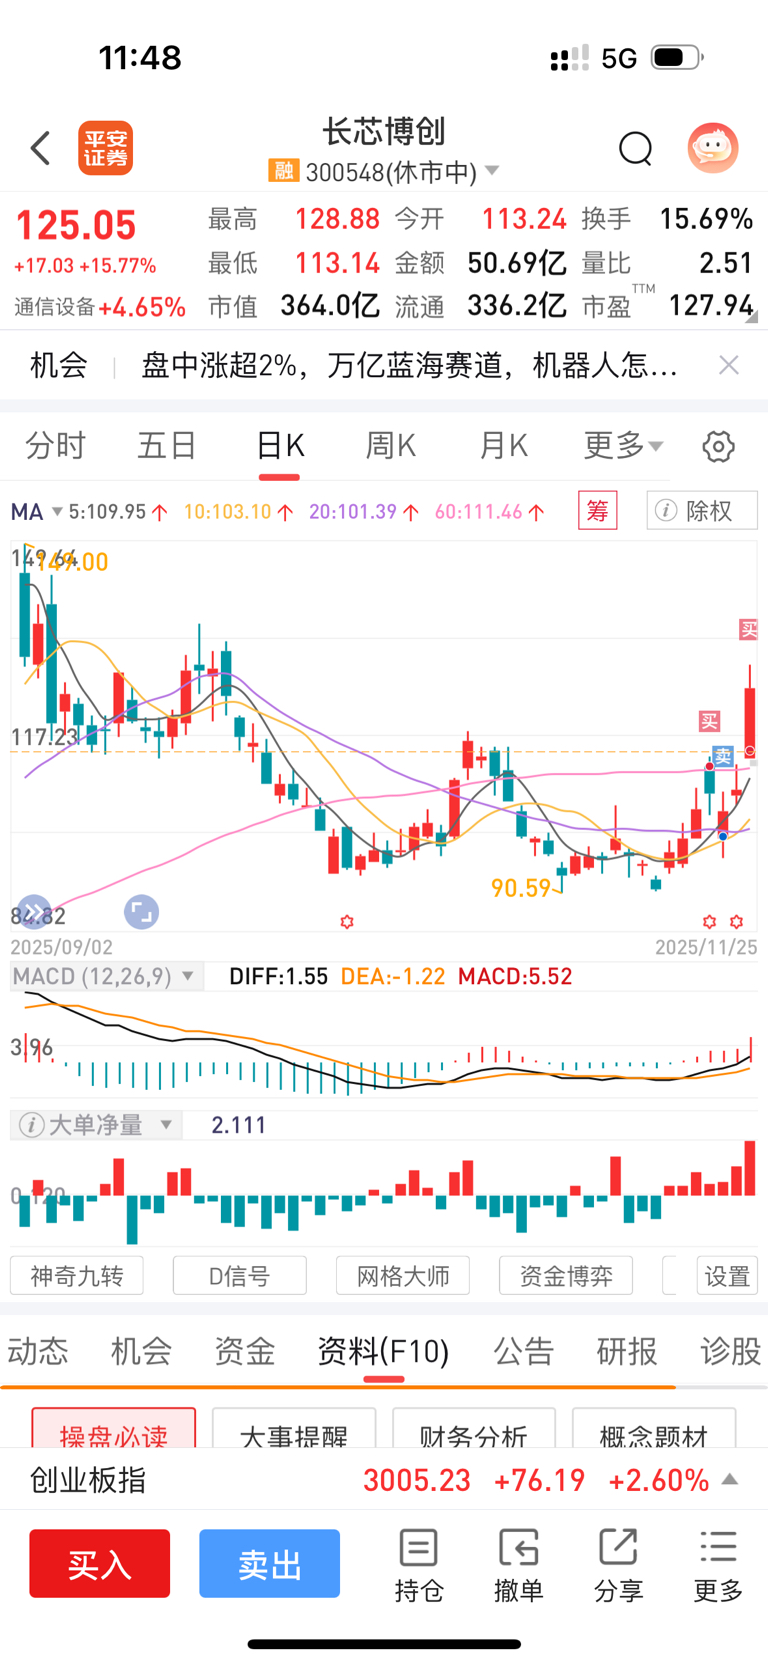Viewport: 769px width, 1665px height.
Task: Tap the blue 卖出 sell button
Action: click(269, 1563)
